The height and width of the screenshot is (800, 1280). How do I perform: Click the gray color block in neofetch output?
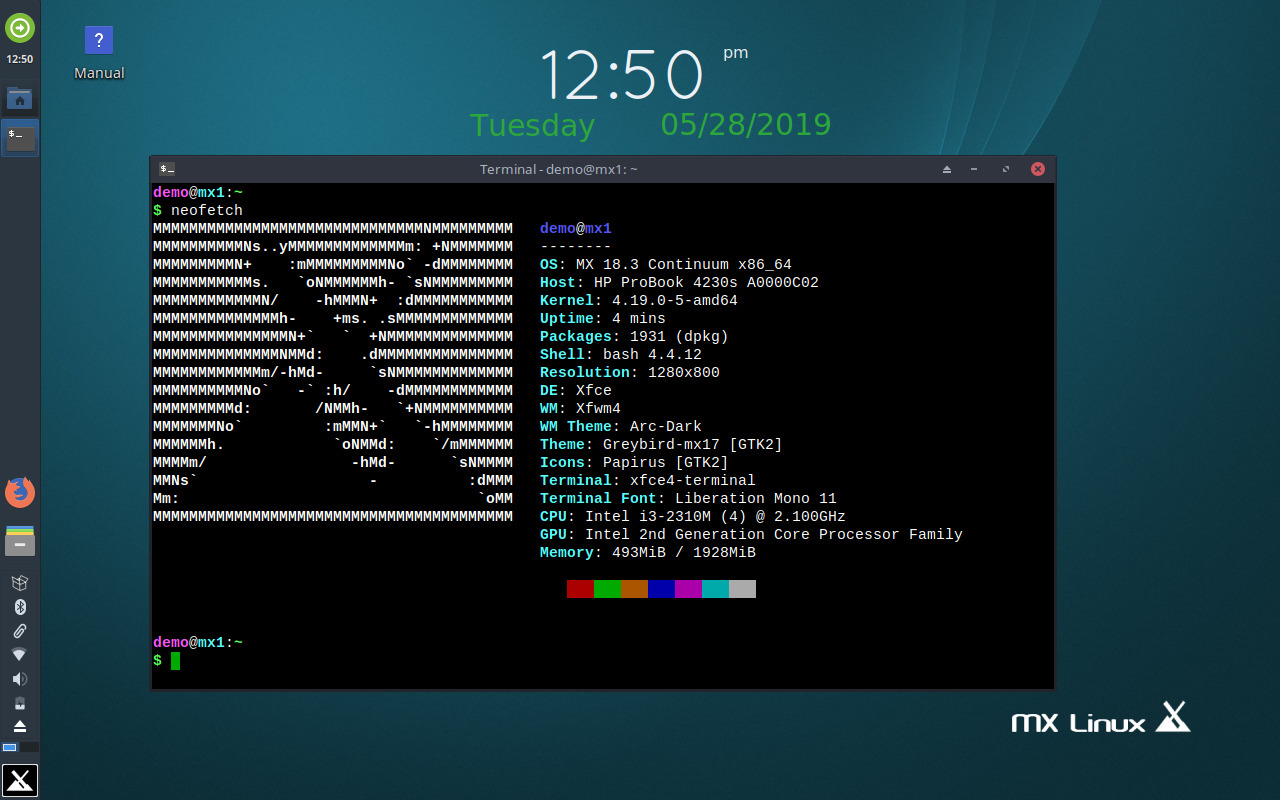(x=742, y=589)
